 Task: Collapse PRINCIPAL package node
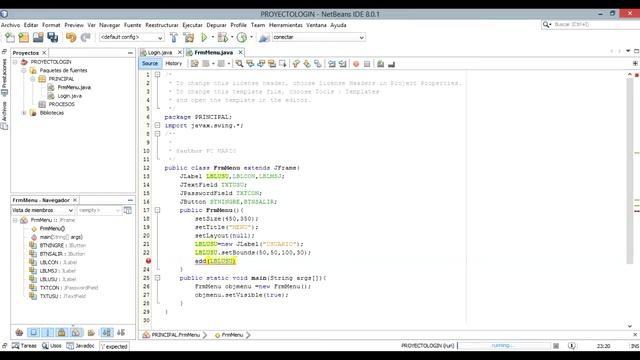pos(33,79)
